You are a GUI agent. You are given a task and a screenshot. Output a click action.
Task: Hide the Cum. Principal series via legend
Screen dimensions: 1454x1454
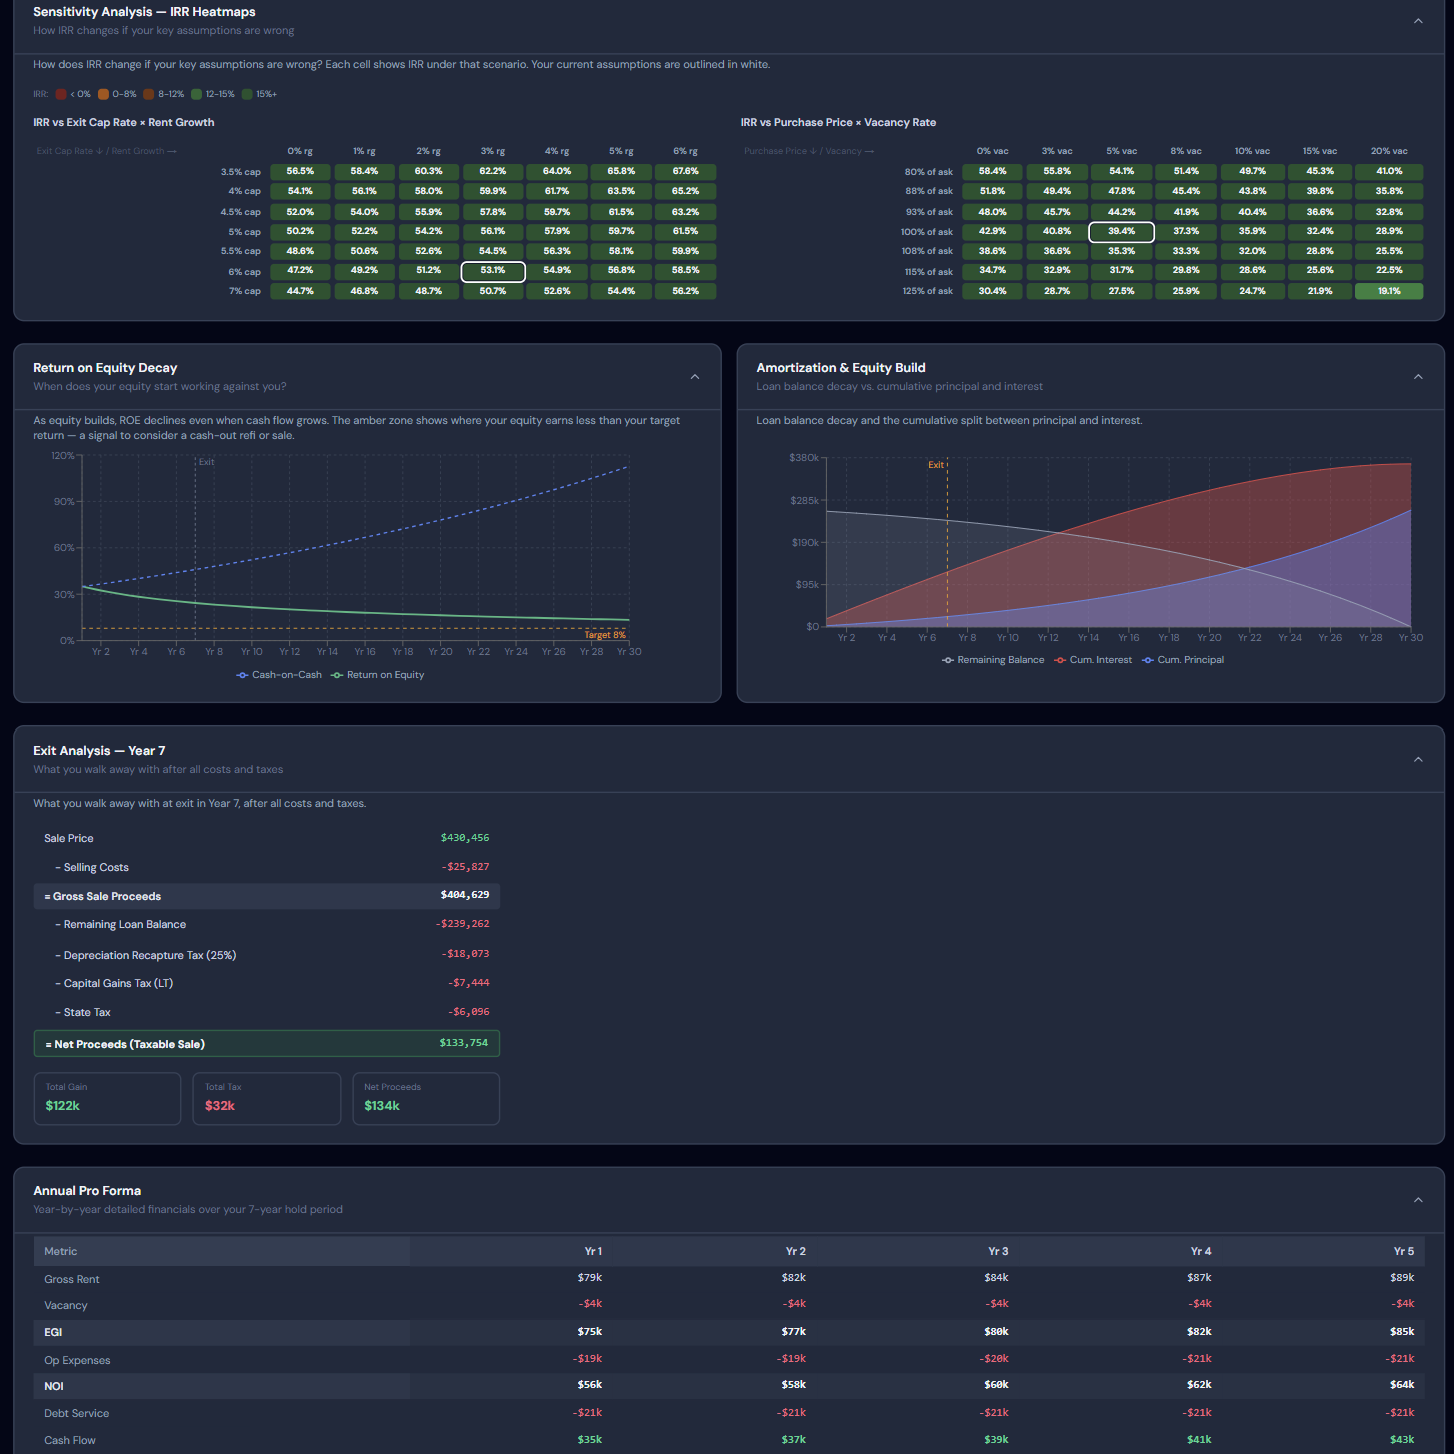click(x=1183, y=660)
